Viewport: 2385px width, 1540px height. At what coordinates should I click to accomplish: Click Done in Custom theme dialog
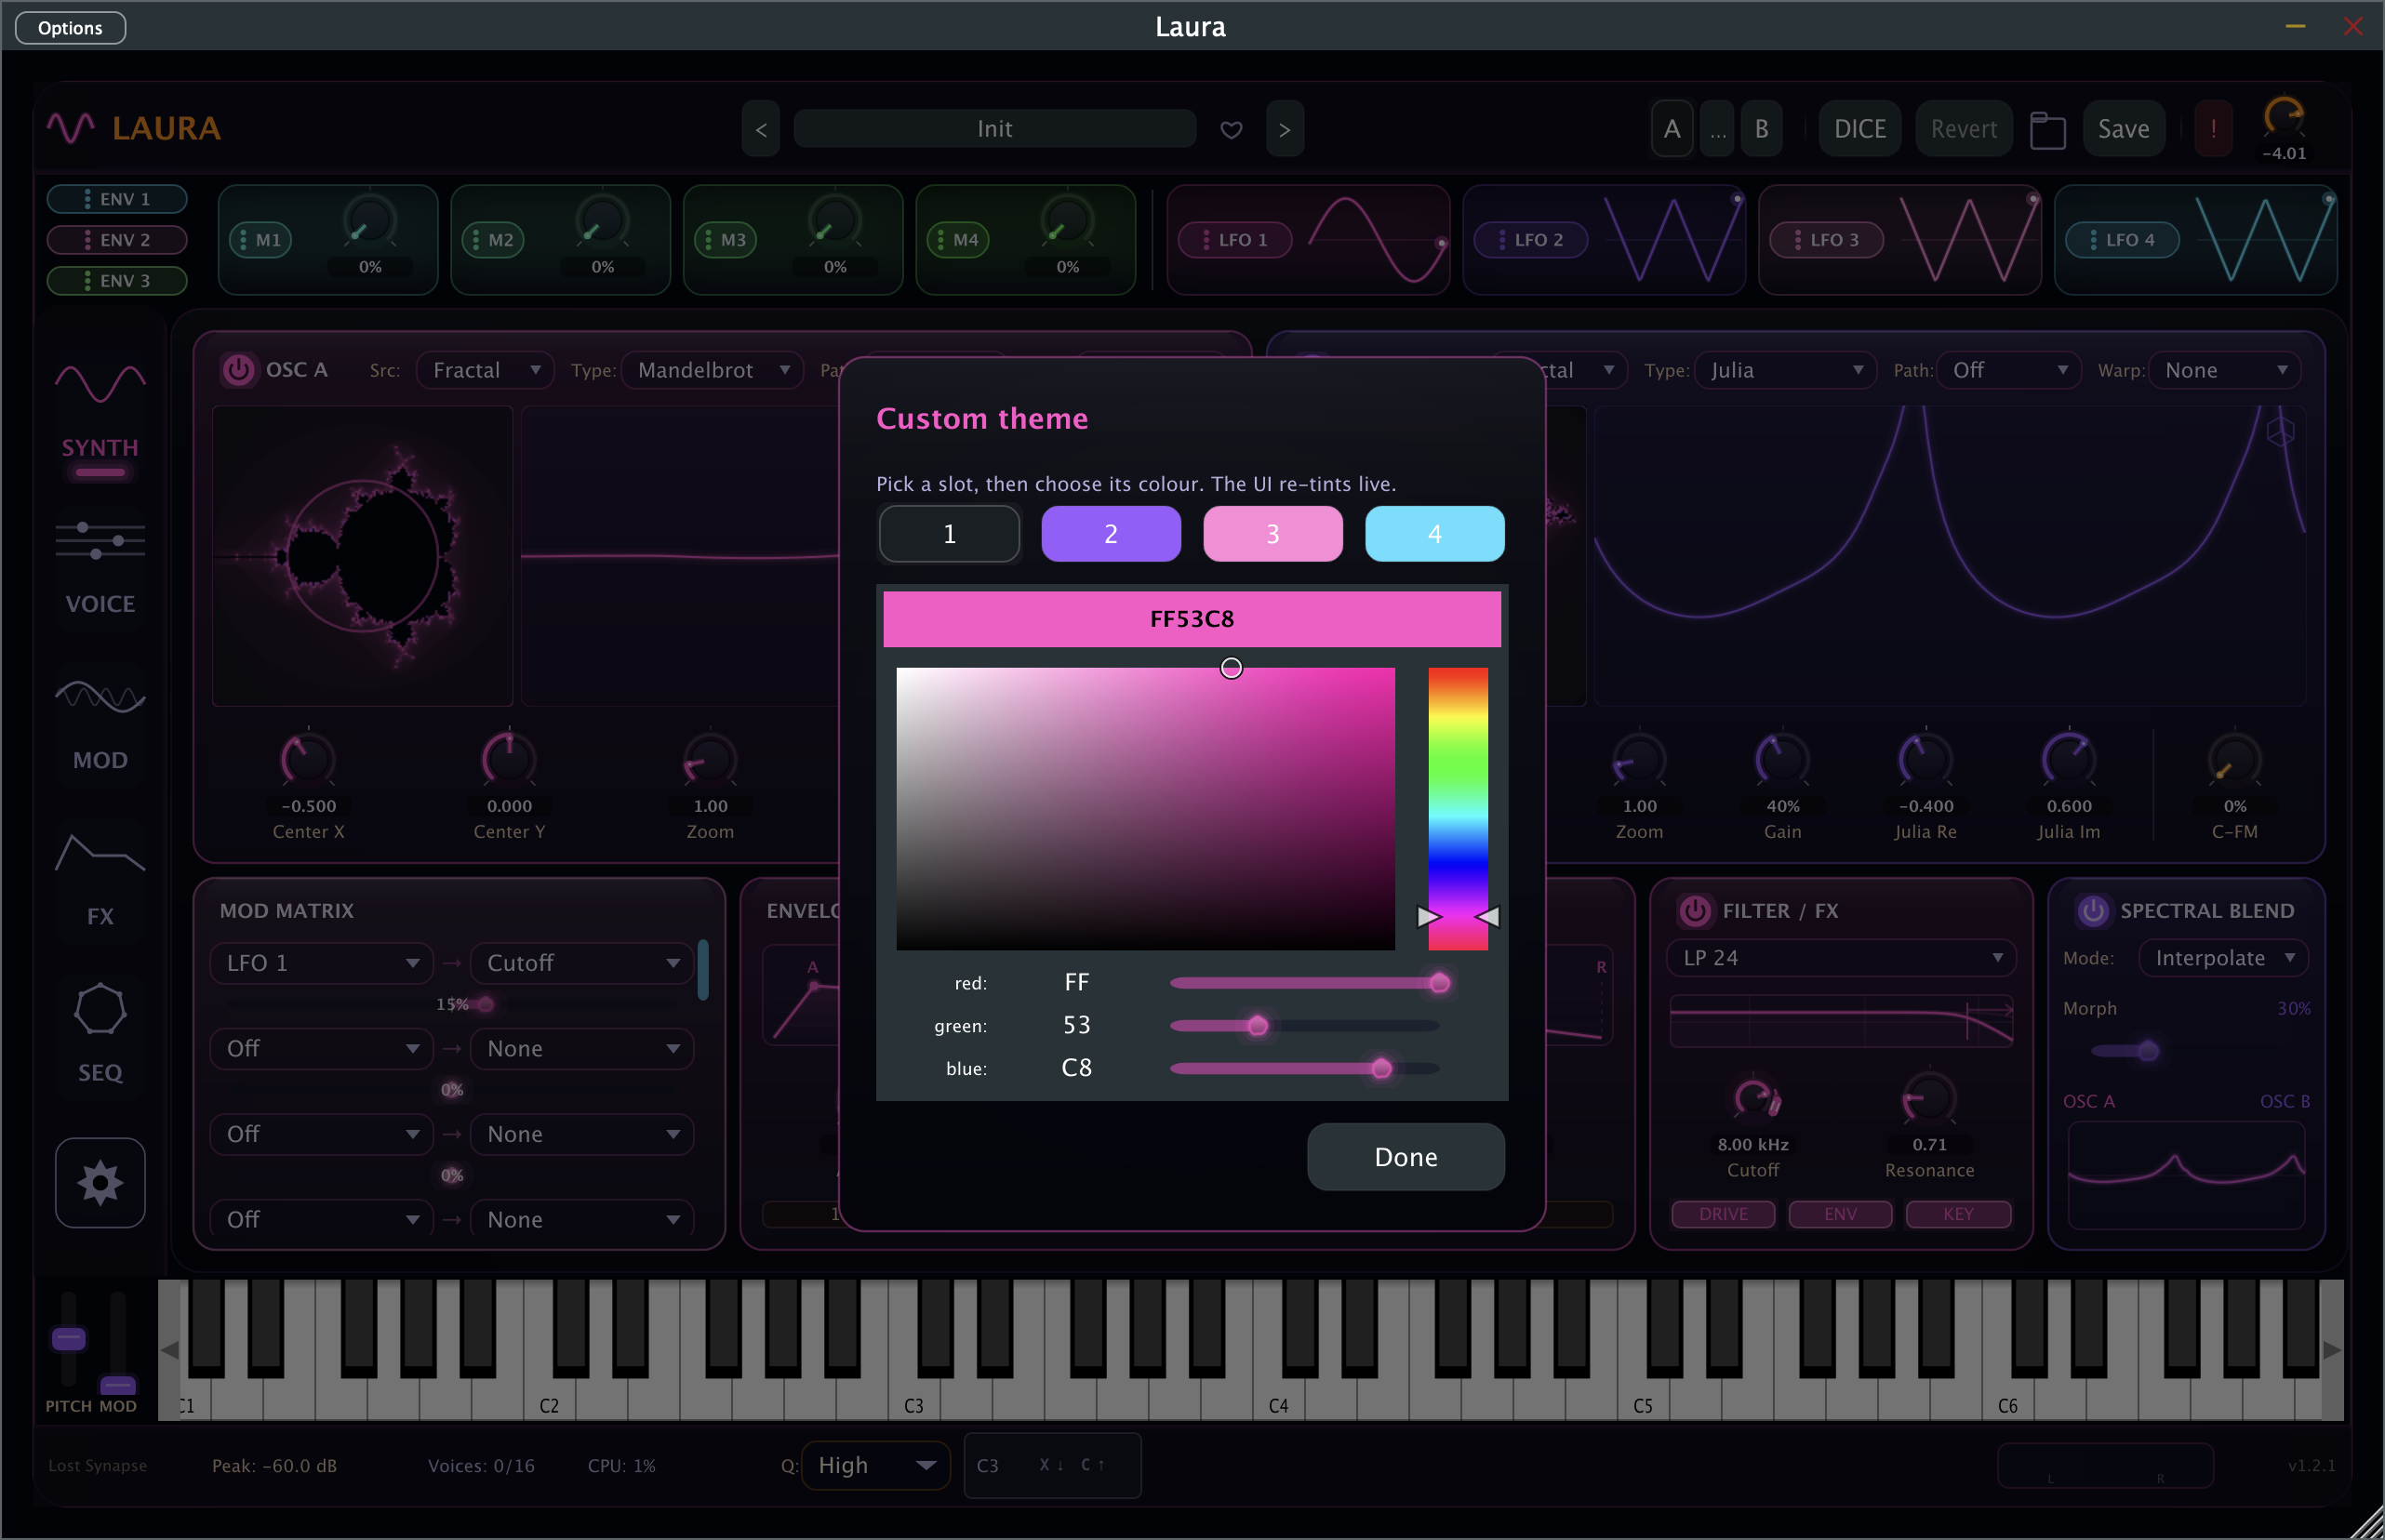click(1406, 1157)
